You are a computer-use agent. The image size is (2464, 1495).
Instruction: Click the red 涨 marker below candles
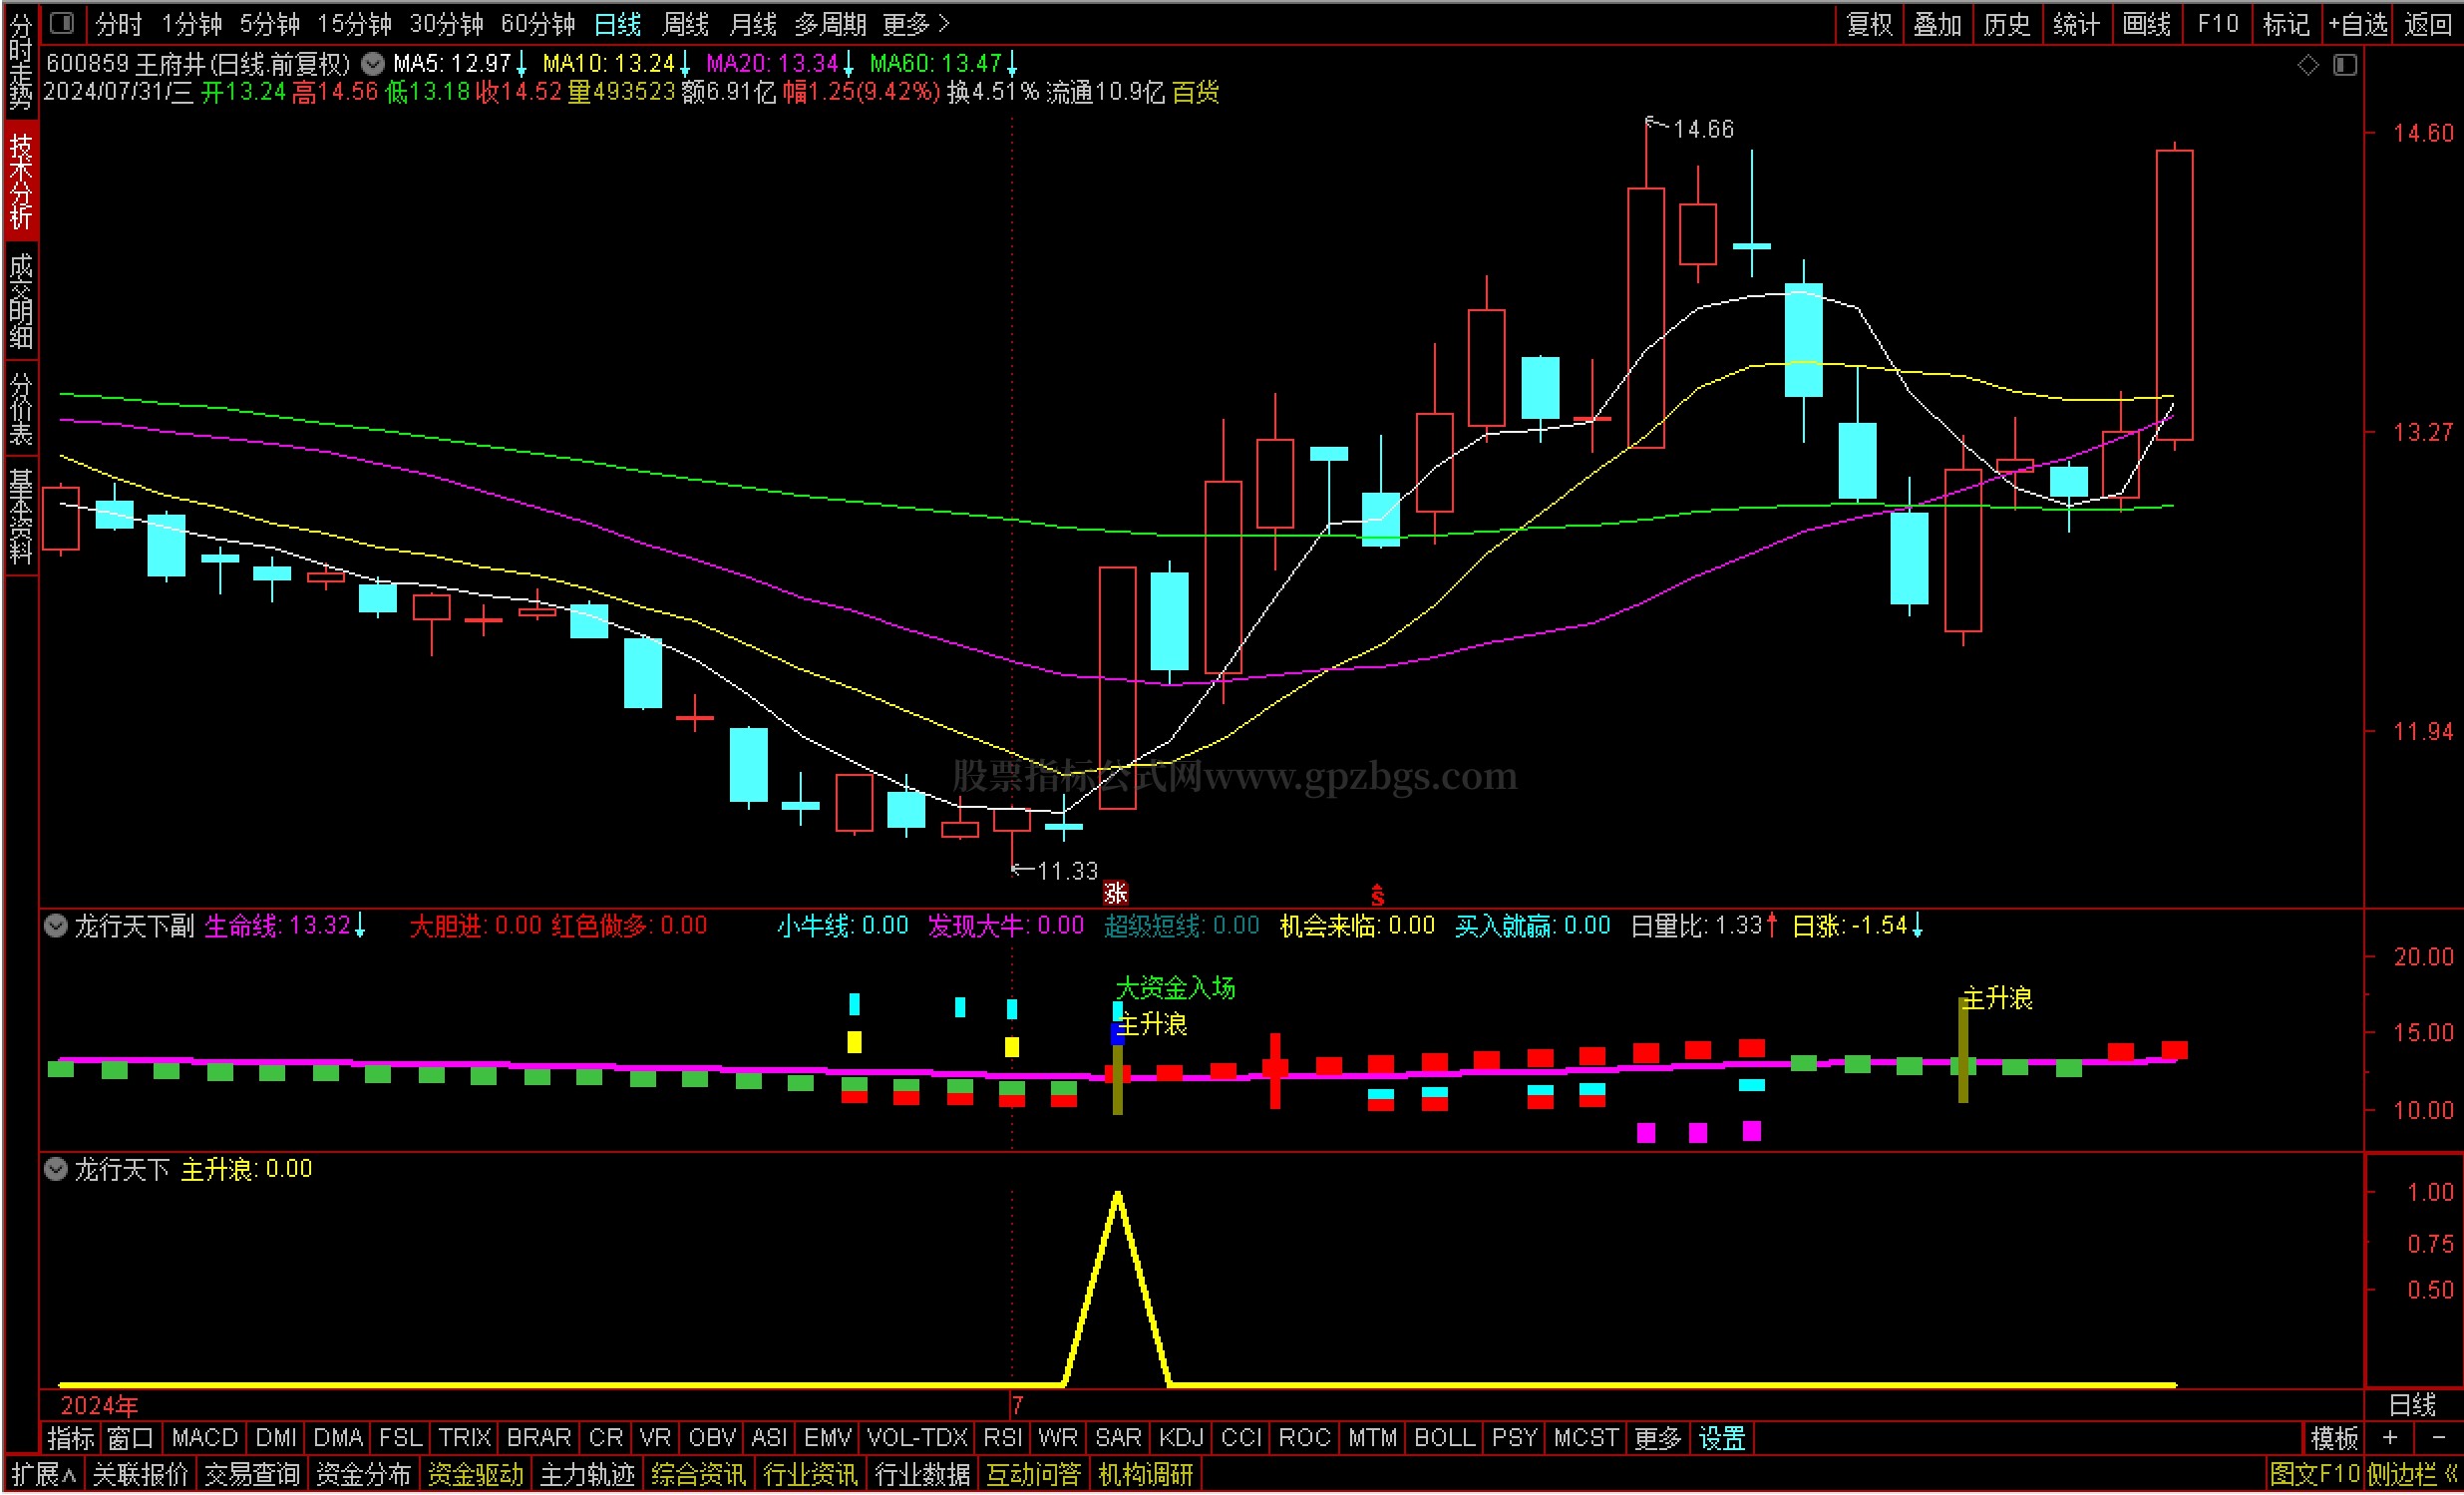1115,893
